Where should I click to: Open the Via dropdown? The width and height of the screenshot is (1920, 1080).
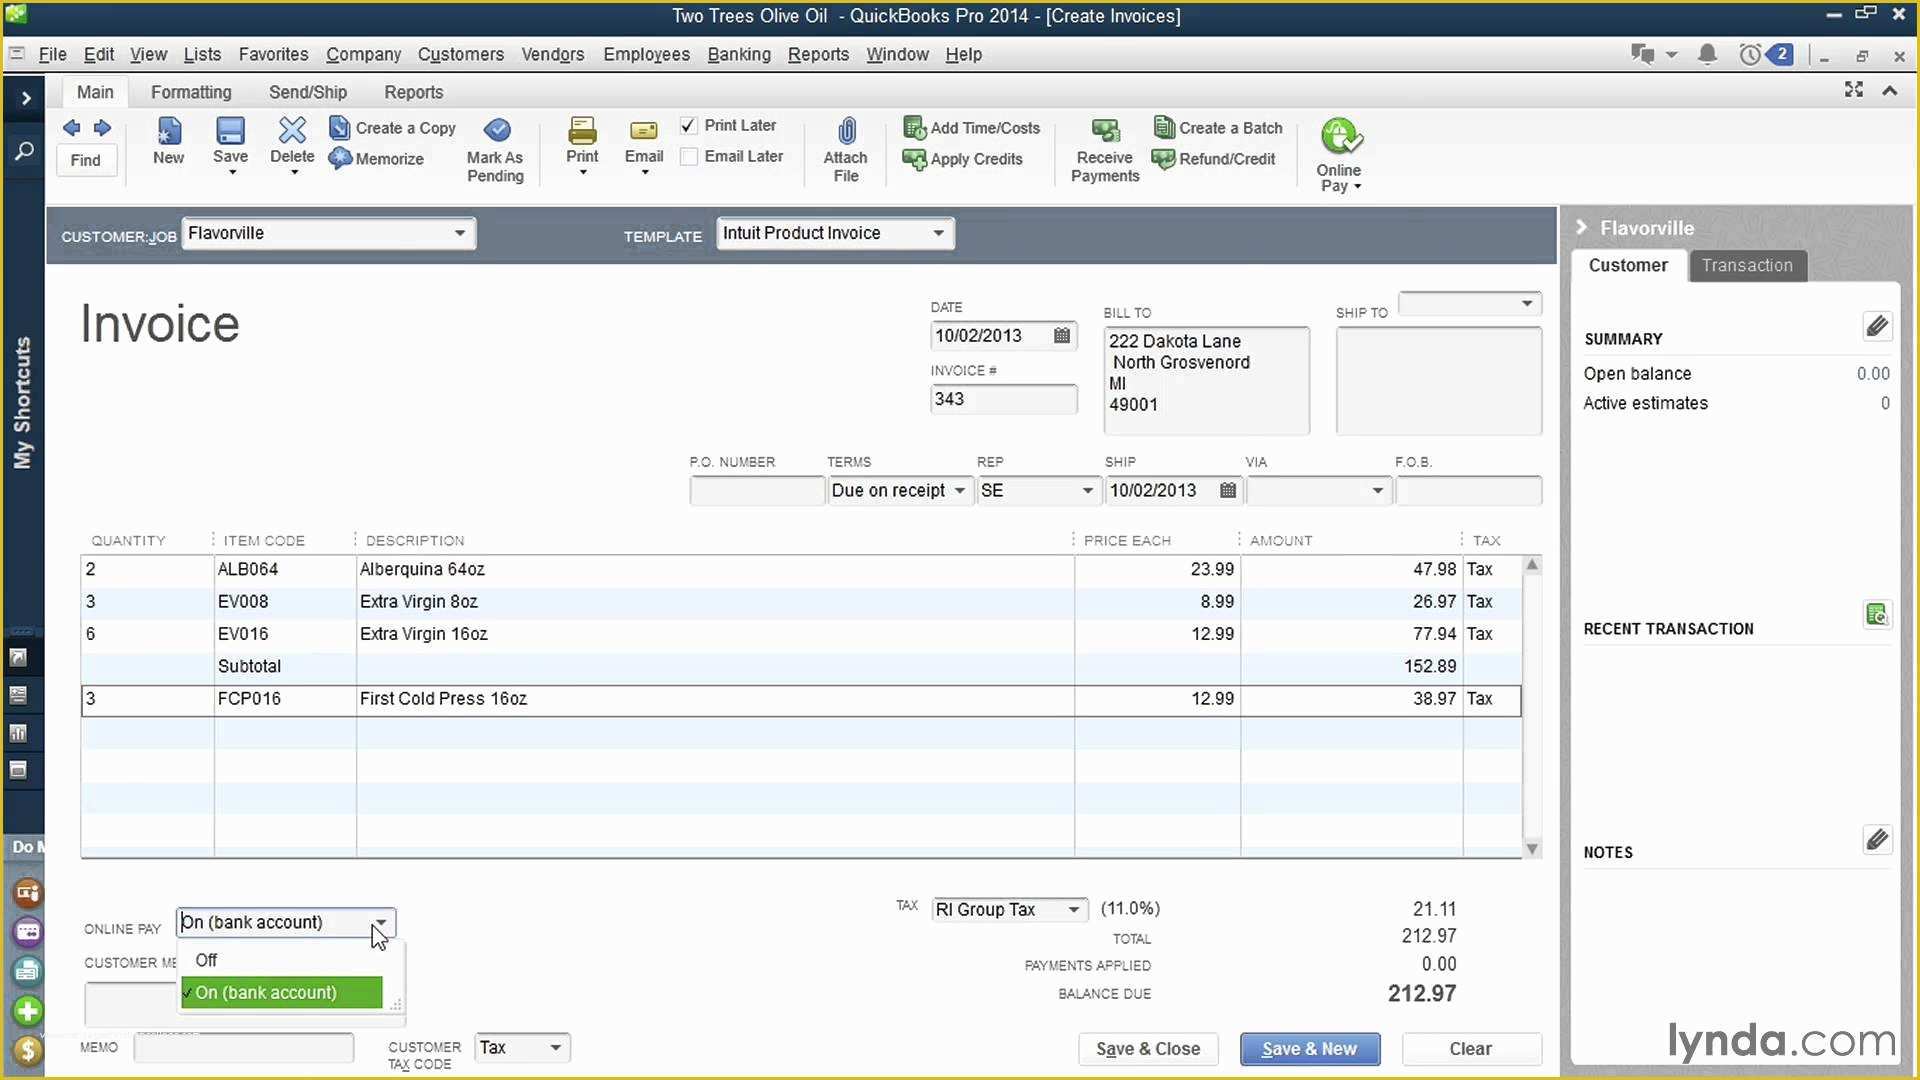(1377, 490)
